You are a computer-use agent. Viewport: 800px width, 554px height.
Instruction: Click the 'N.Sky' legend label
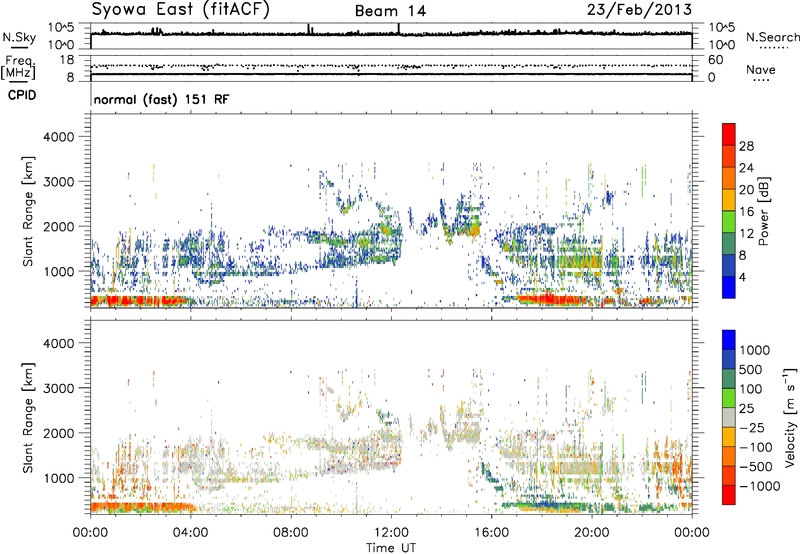pyautogui.click(x=19, y=37)
